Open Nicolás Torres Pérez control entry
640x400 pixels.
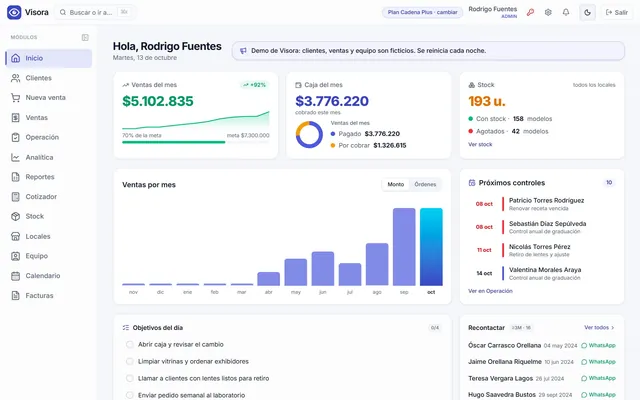click(542, 250)
